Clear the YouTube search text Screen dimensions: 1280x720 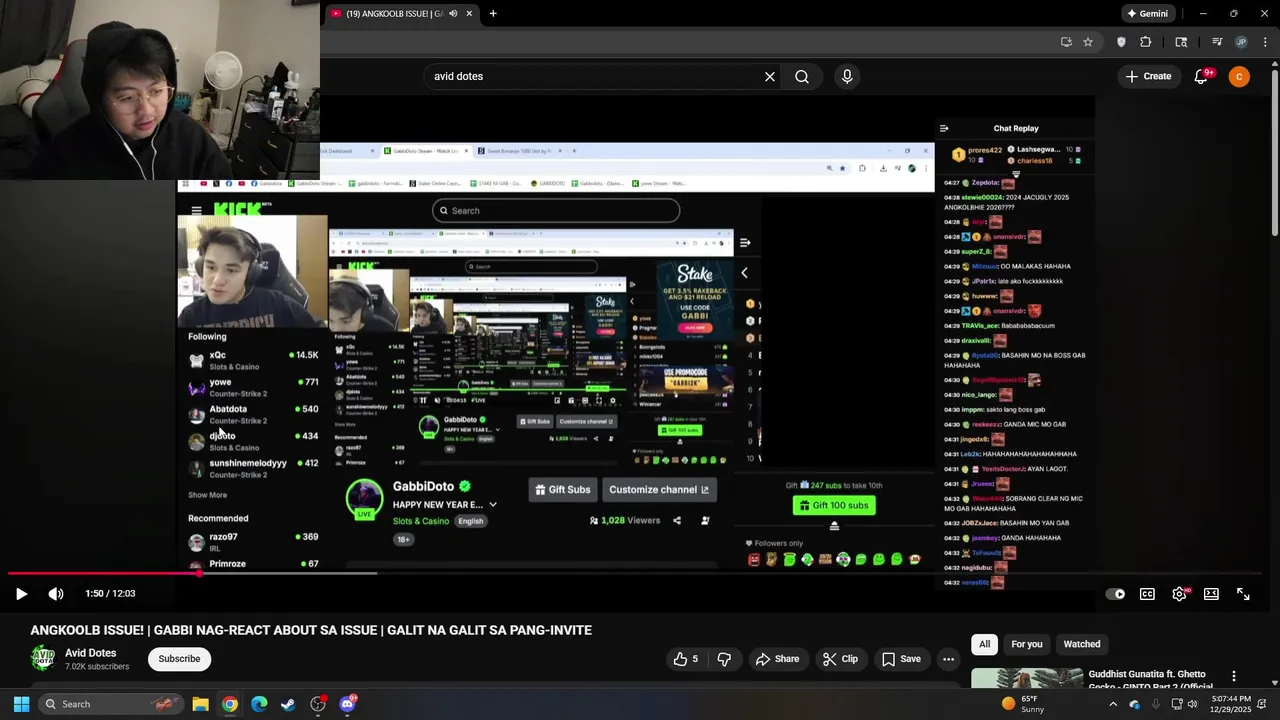coord(770,76)
